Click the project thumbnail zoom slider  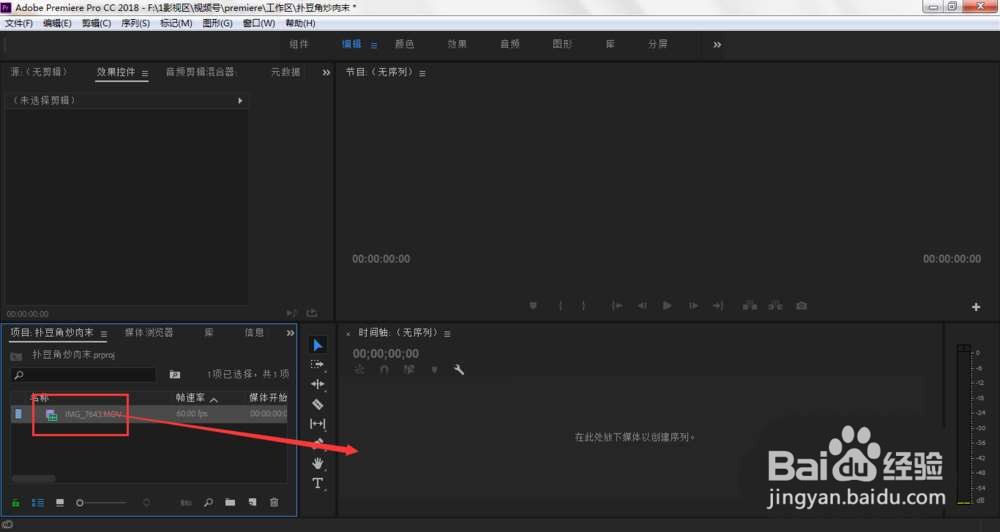(103, 503)
